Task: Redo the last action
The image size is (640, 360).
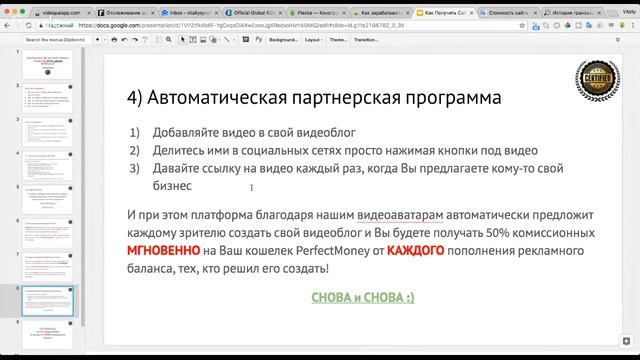Action: tap(134, 40)
